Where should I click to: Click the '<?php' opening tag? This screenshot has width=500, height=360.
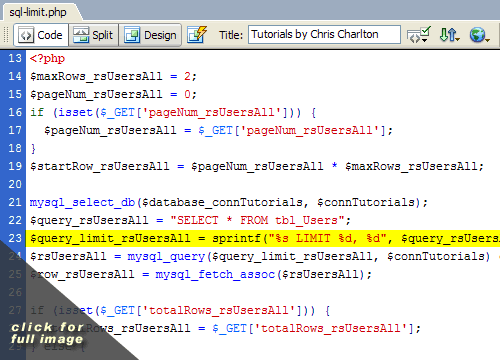[47, 59]
